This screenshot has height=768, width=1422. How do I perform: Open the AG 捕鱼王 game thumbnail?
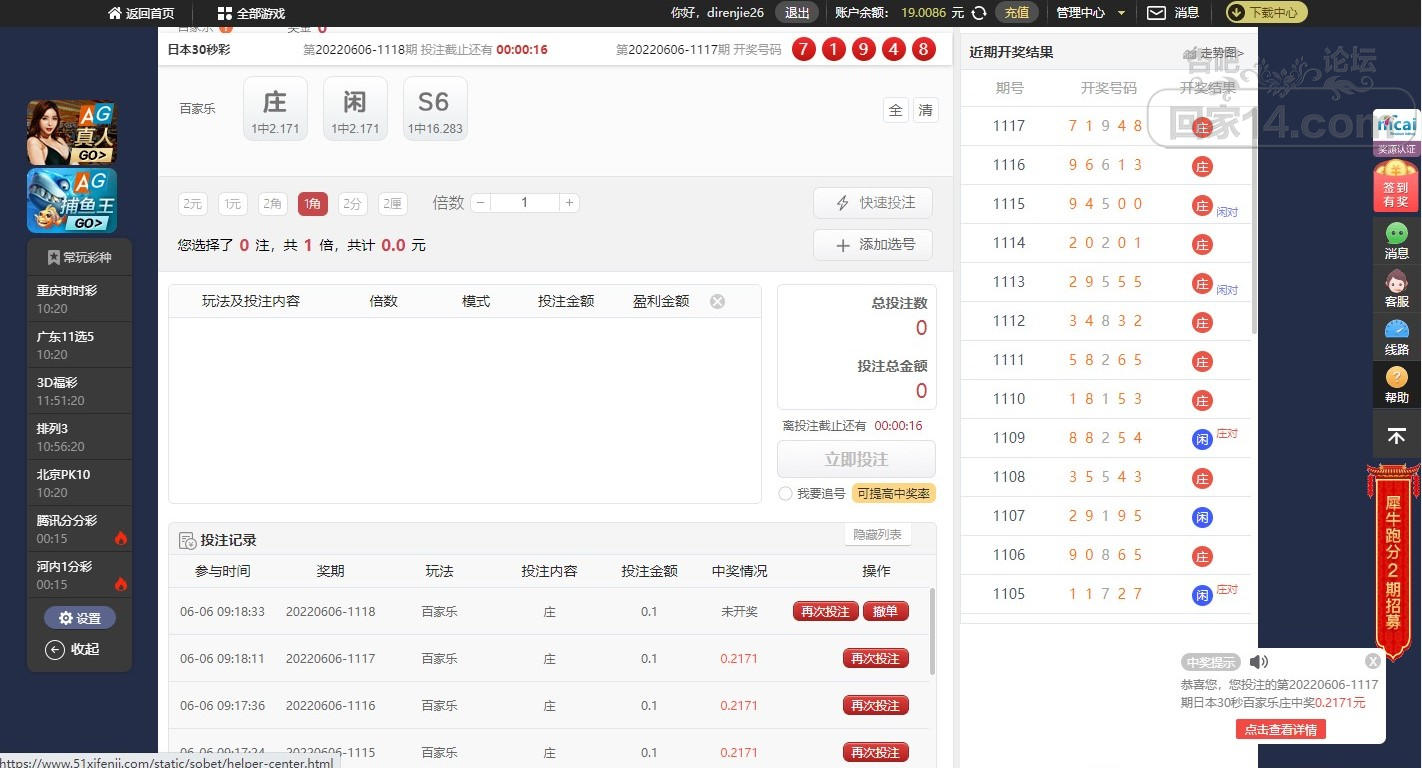72,200
